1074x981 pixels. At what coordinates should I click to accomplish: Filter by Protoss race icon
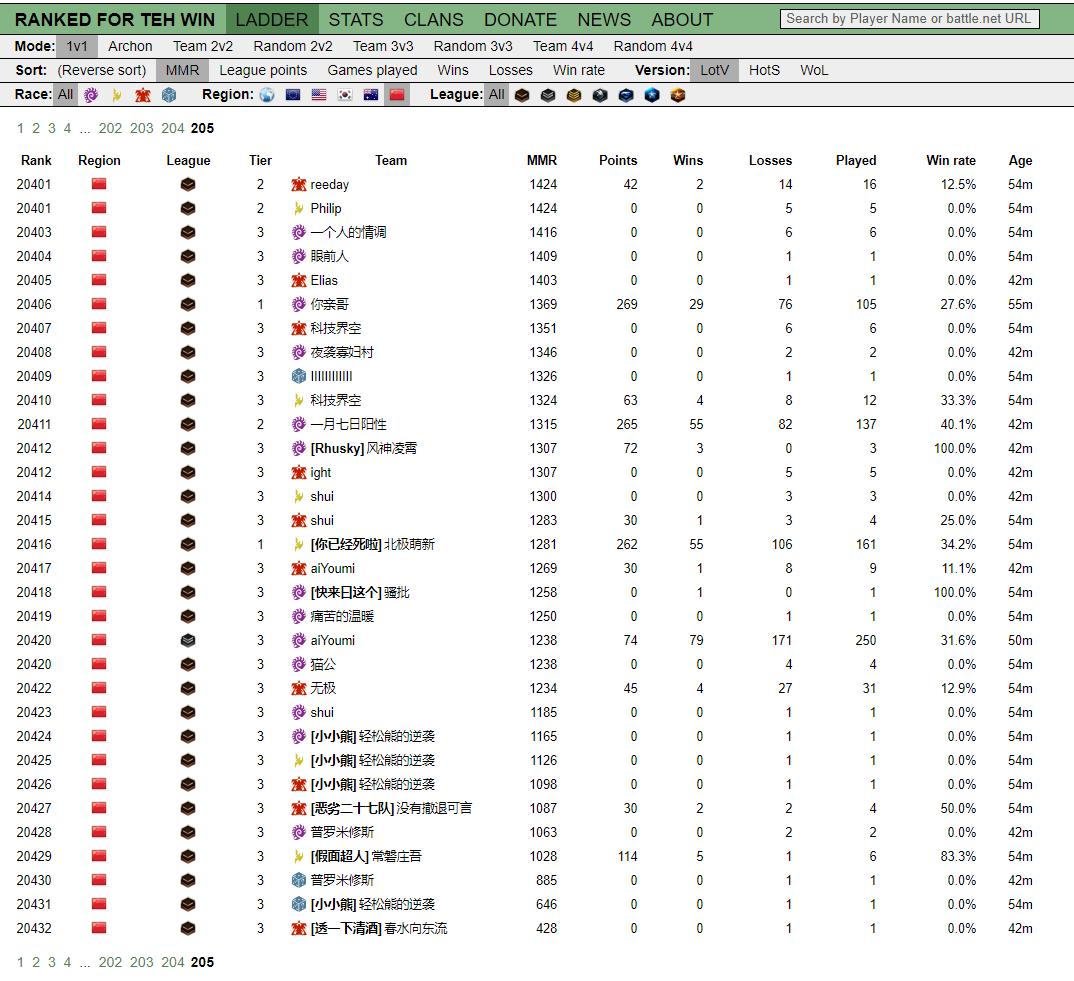[117, 95]
